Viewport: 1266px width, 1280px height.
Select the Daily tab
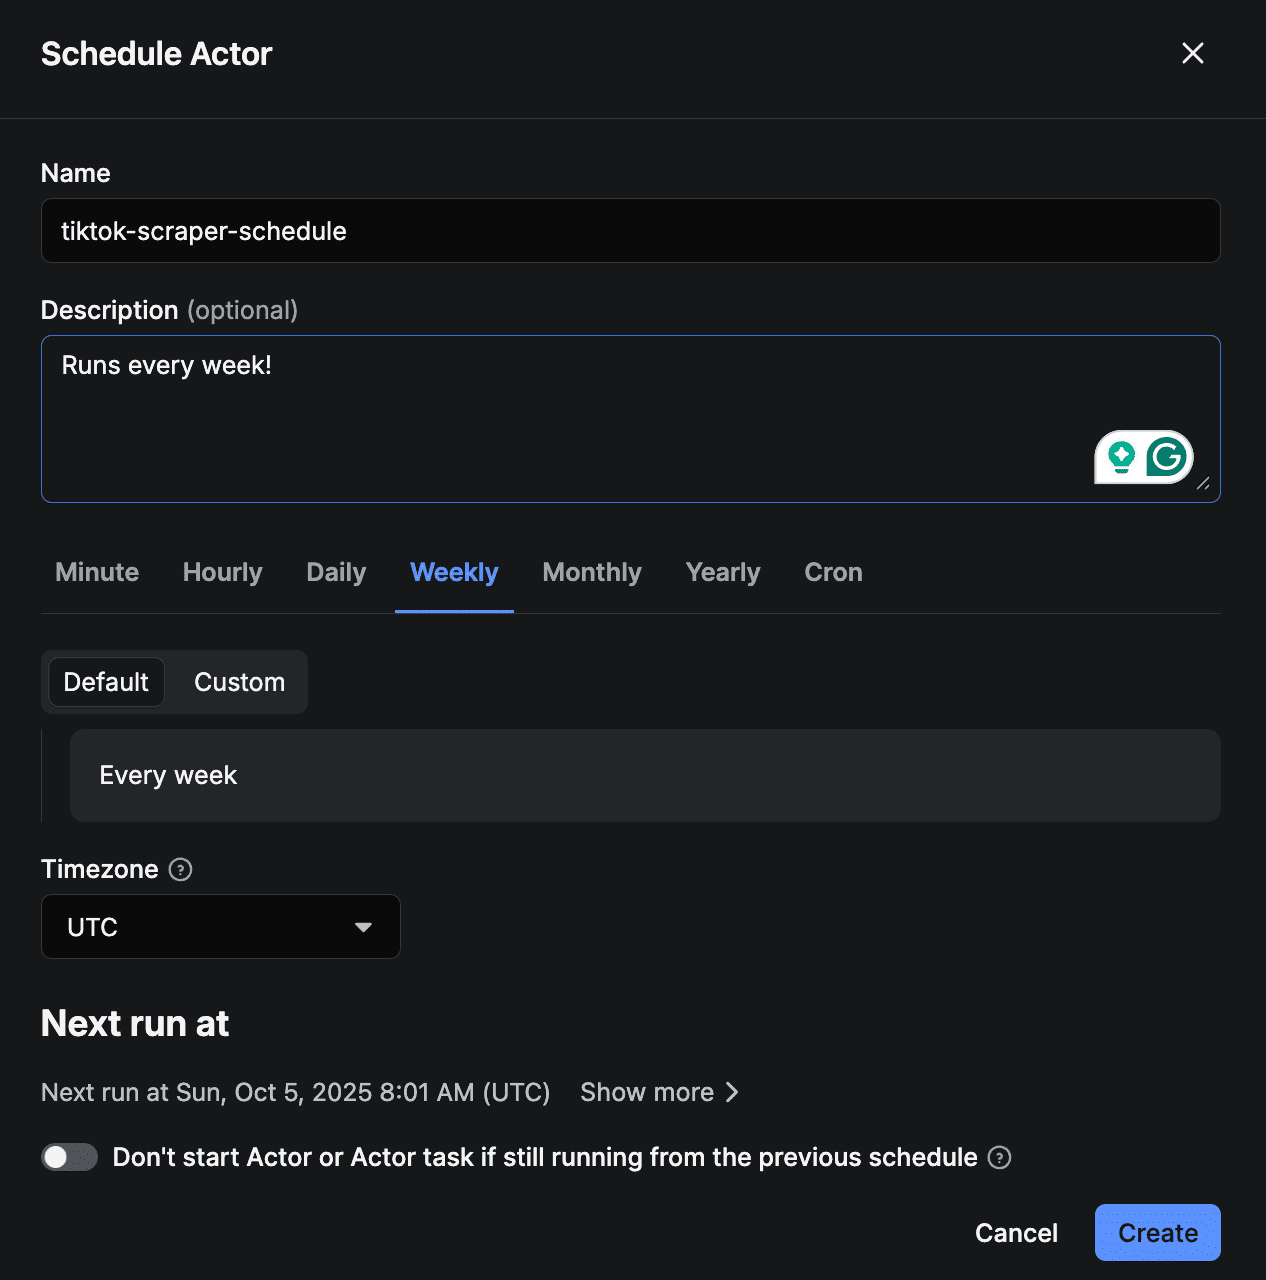[x=335, y=572]
